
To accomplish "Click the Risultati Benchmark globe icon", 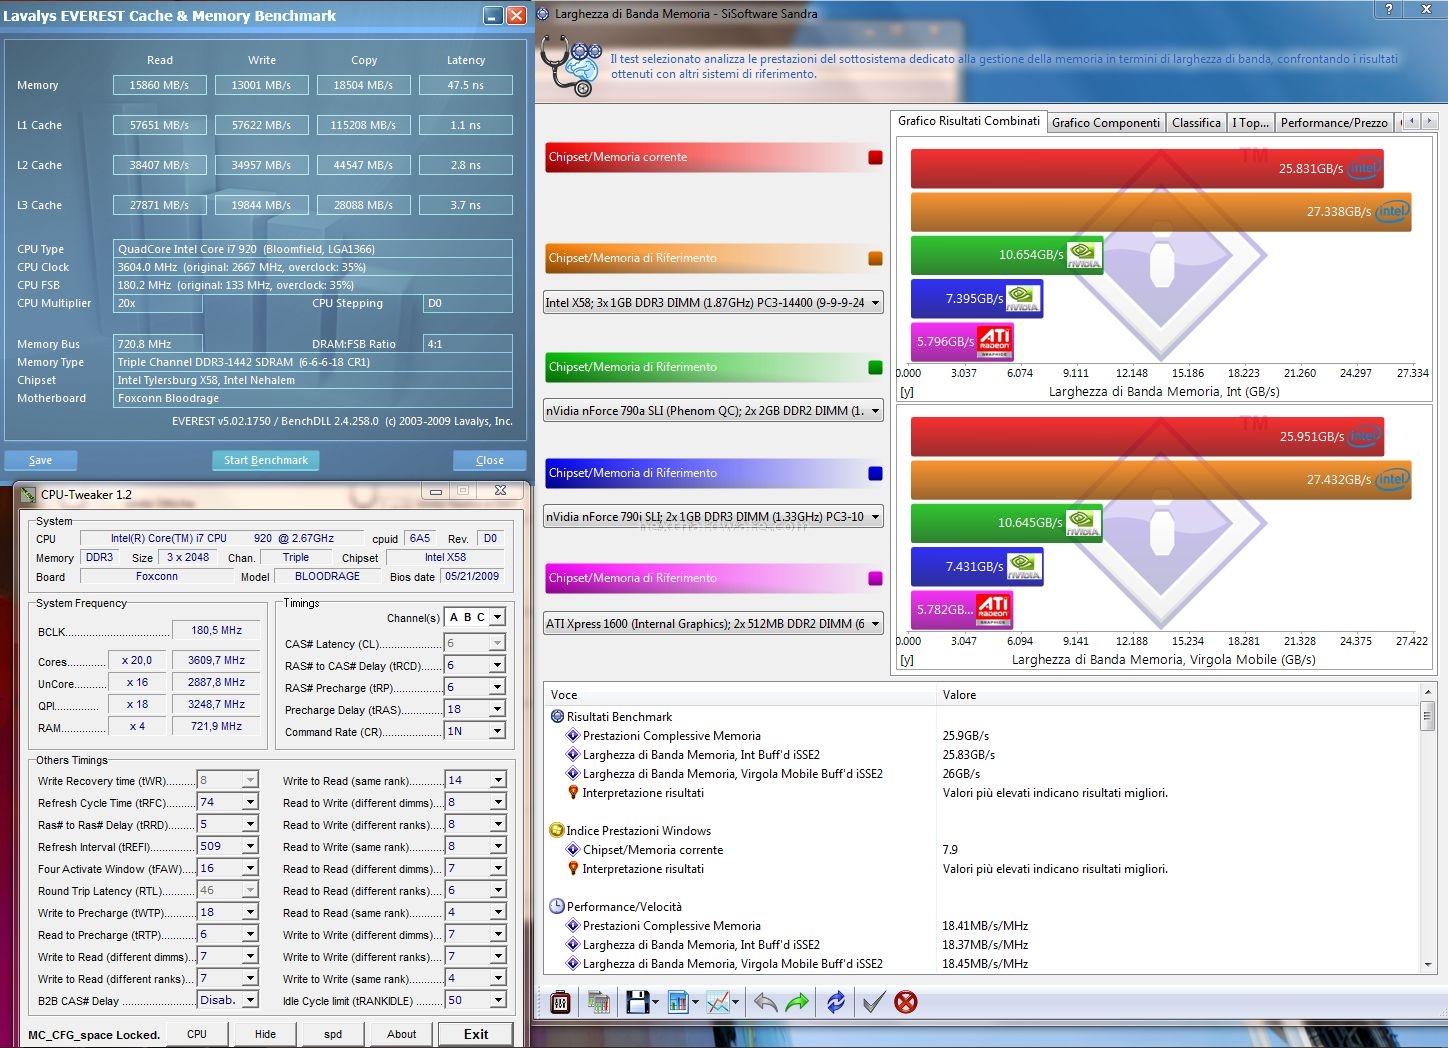I will point(557,716).
